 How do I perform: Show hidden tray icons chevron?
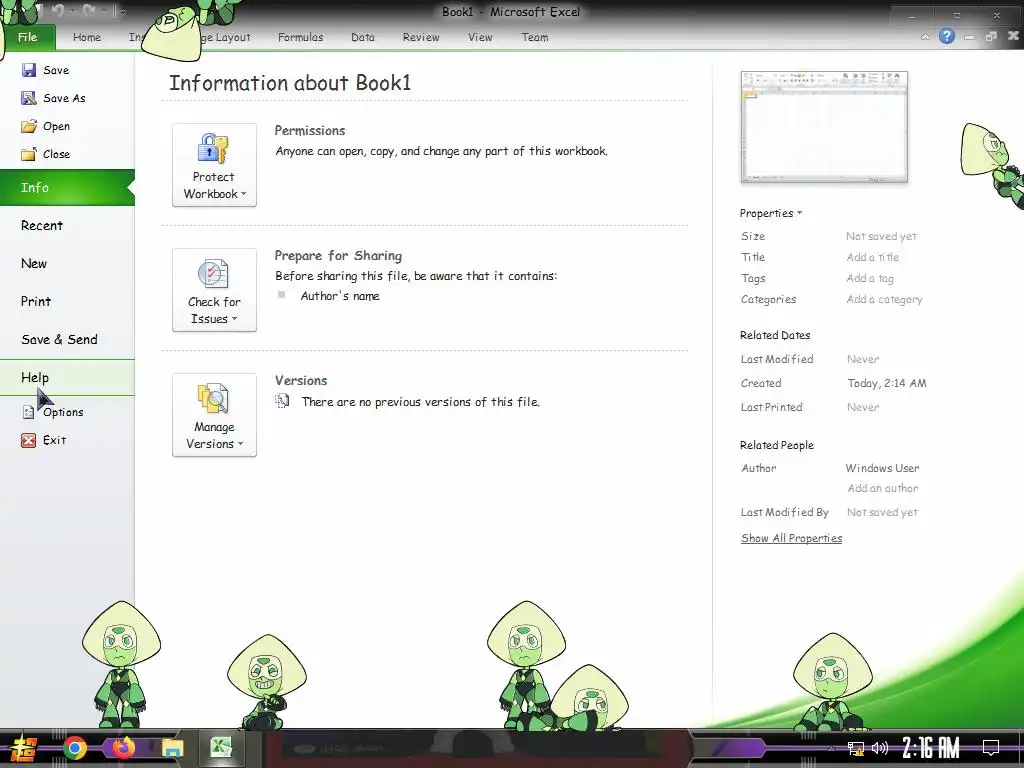pos(831,748)
